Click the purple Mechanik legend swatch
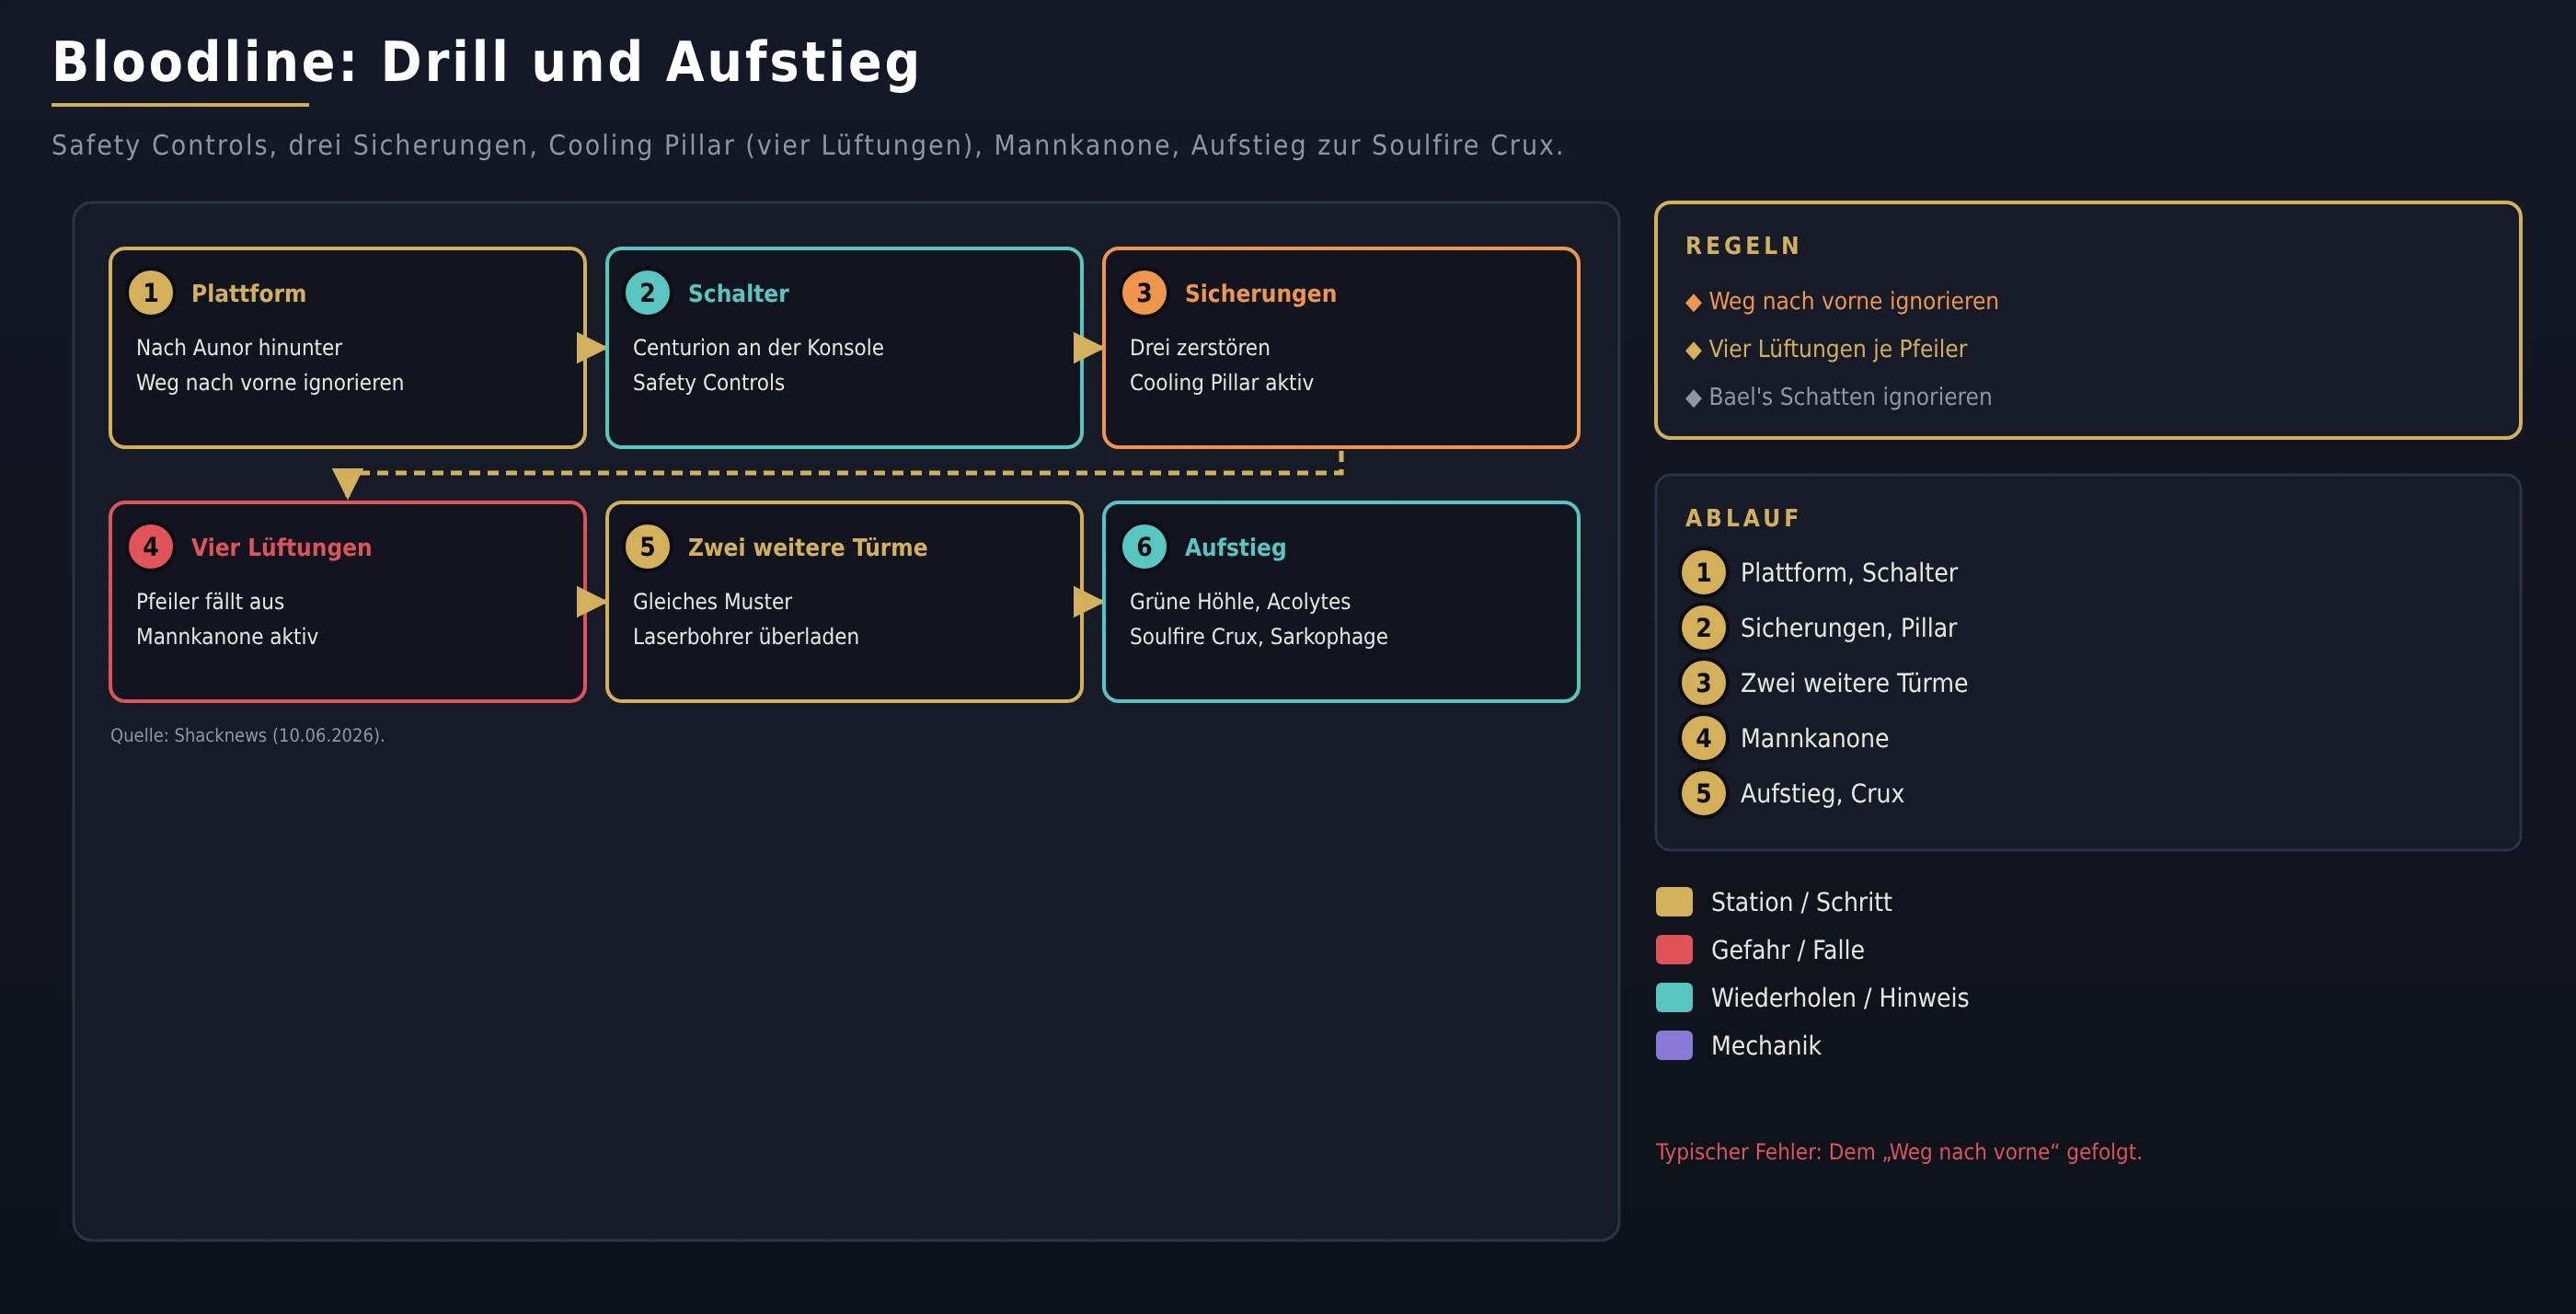The image size is (2576, 1314). coord(1674,1046)
